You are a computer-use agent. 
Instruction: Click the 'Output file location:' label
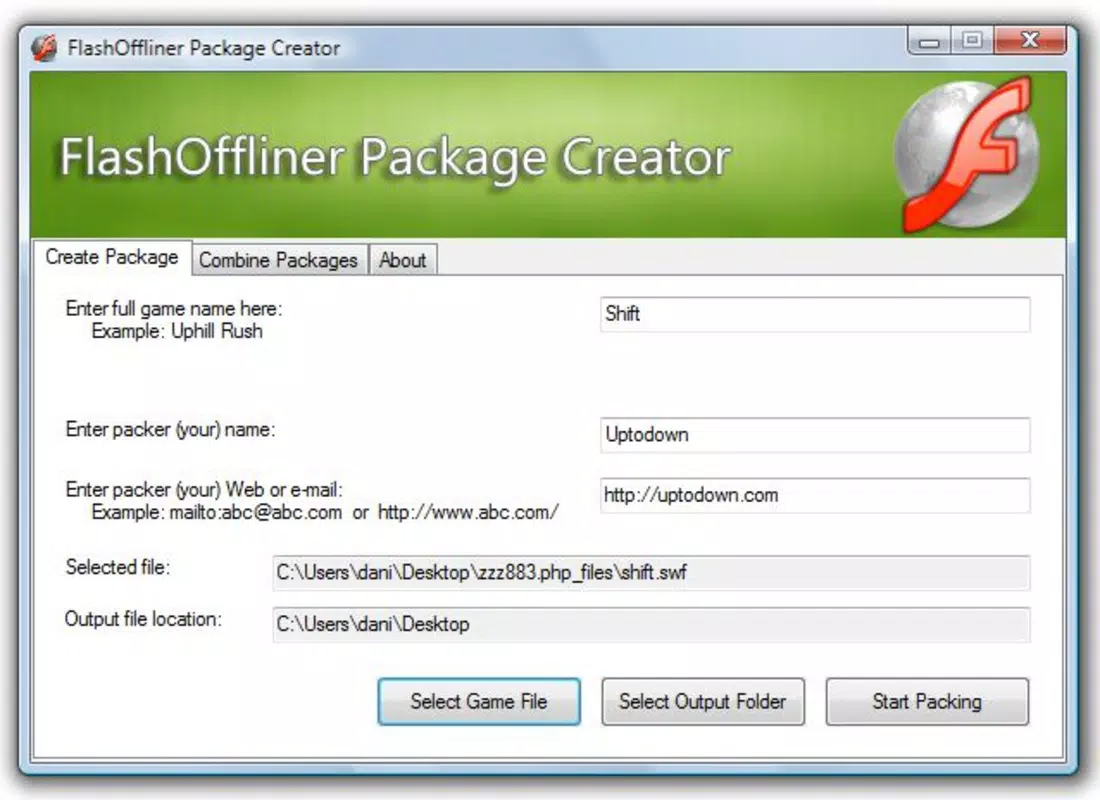[x=143, y=619]
